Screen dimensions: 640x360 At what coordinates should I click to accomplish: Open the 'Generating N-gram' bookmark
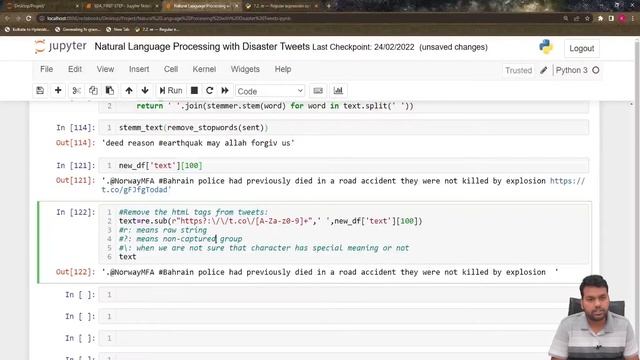point(78,29)
